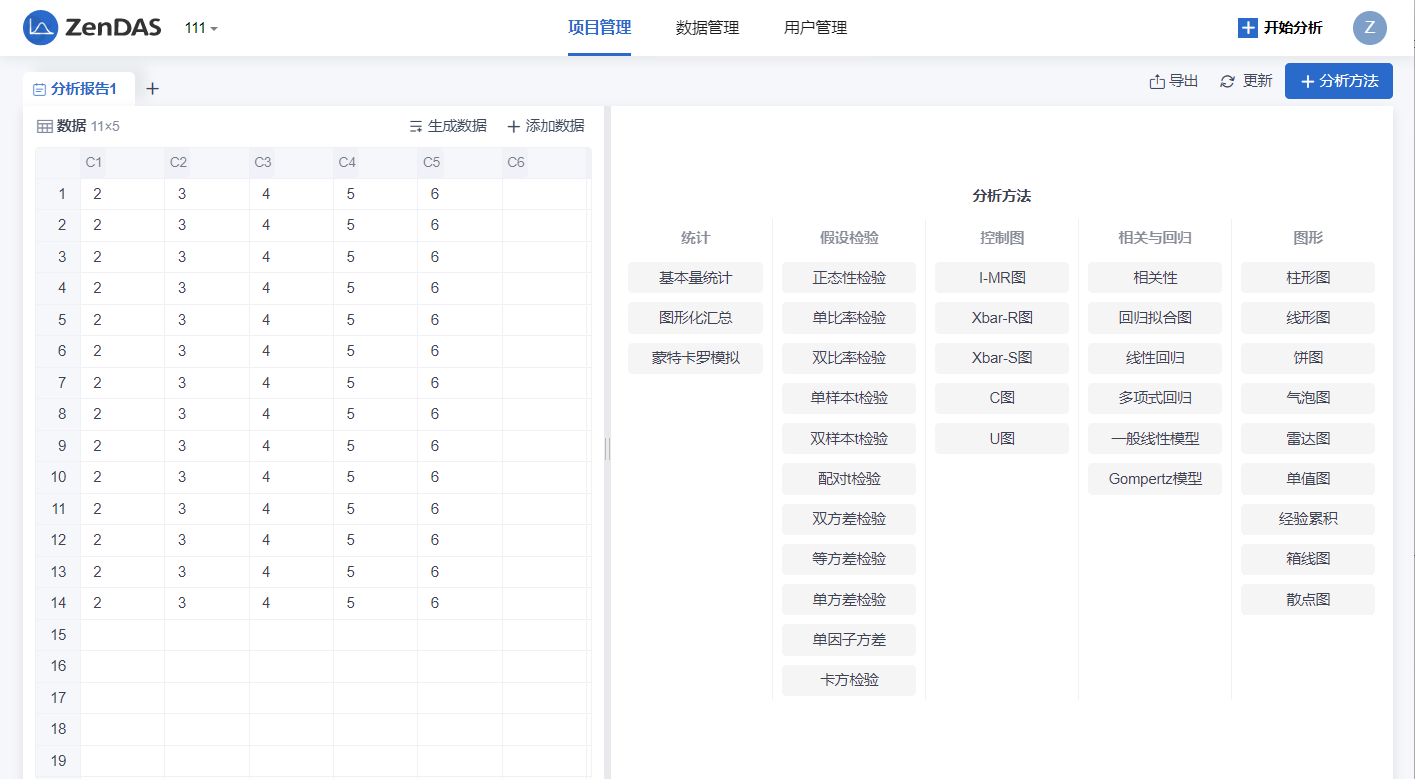Switch to the 数据管理 menu

coord(707,28)
